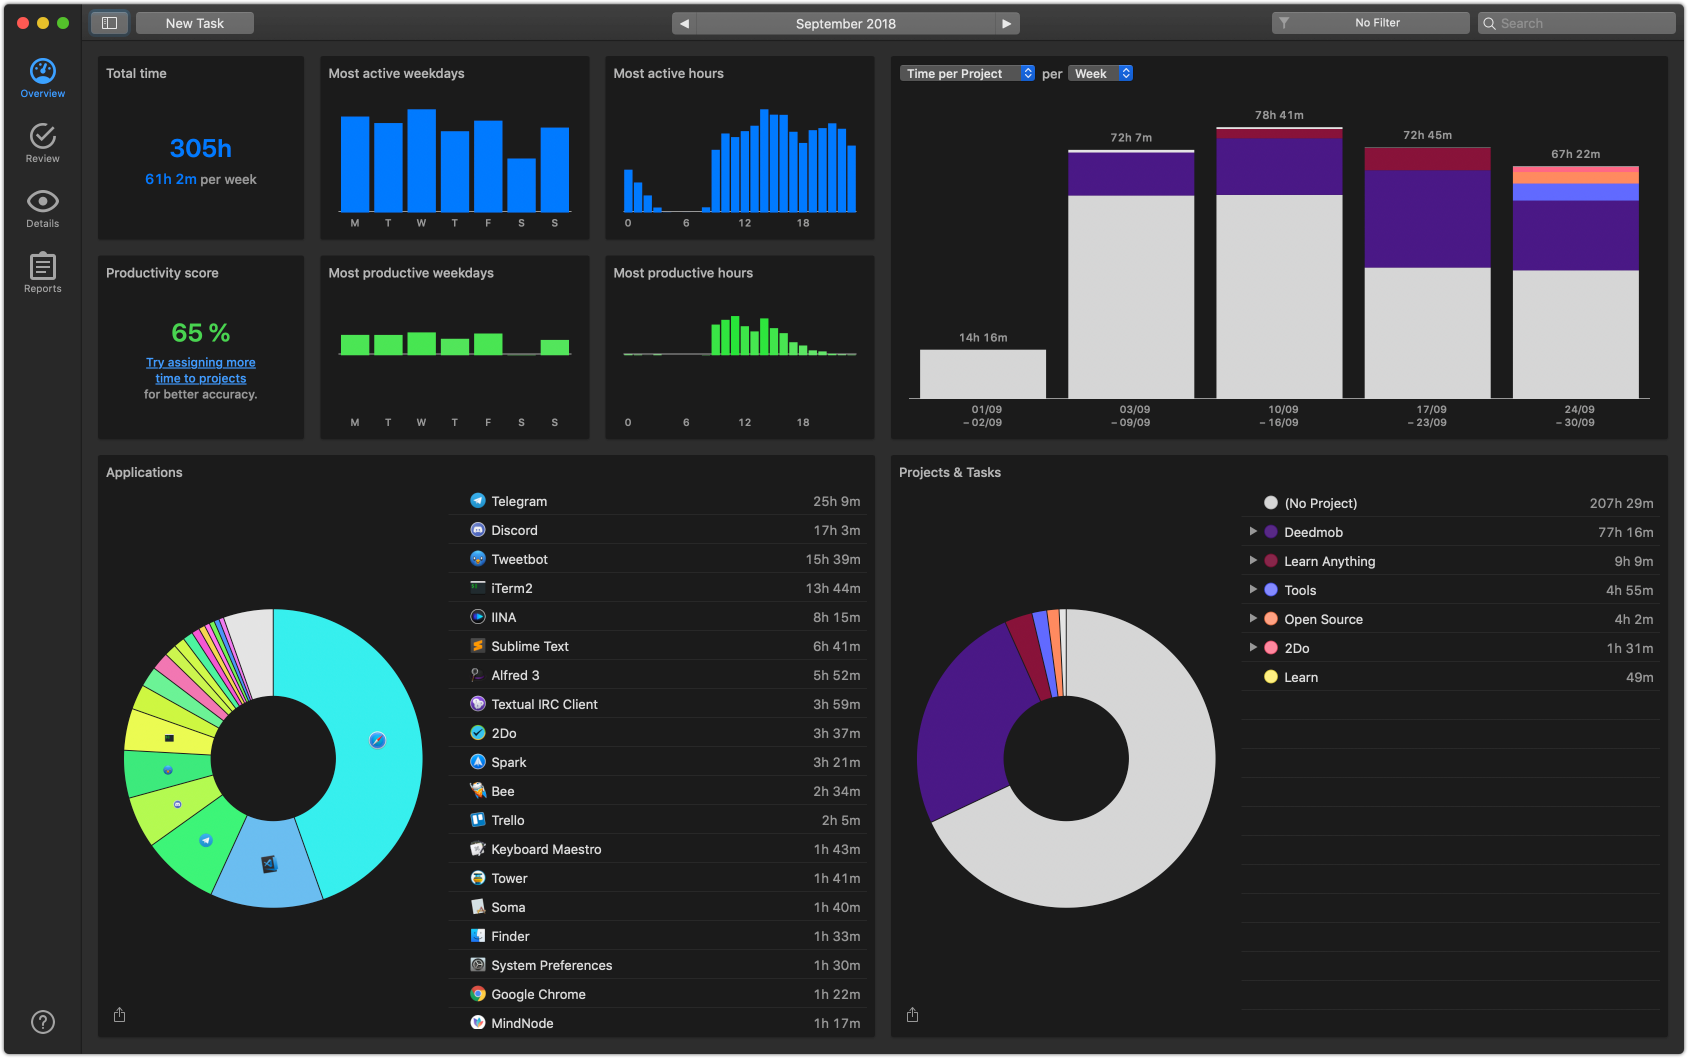Expand the Open Source project
The width and height of the screenshot is (1688, 1058).
coord(1253,619)
